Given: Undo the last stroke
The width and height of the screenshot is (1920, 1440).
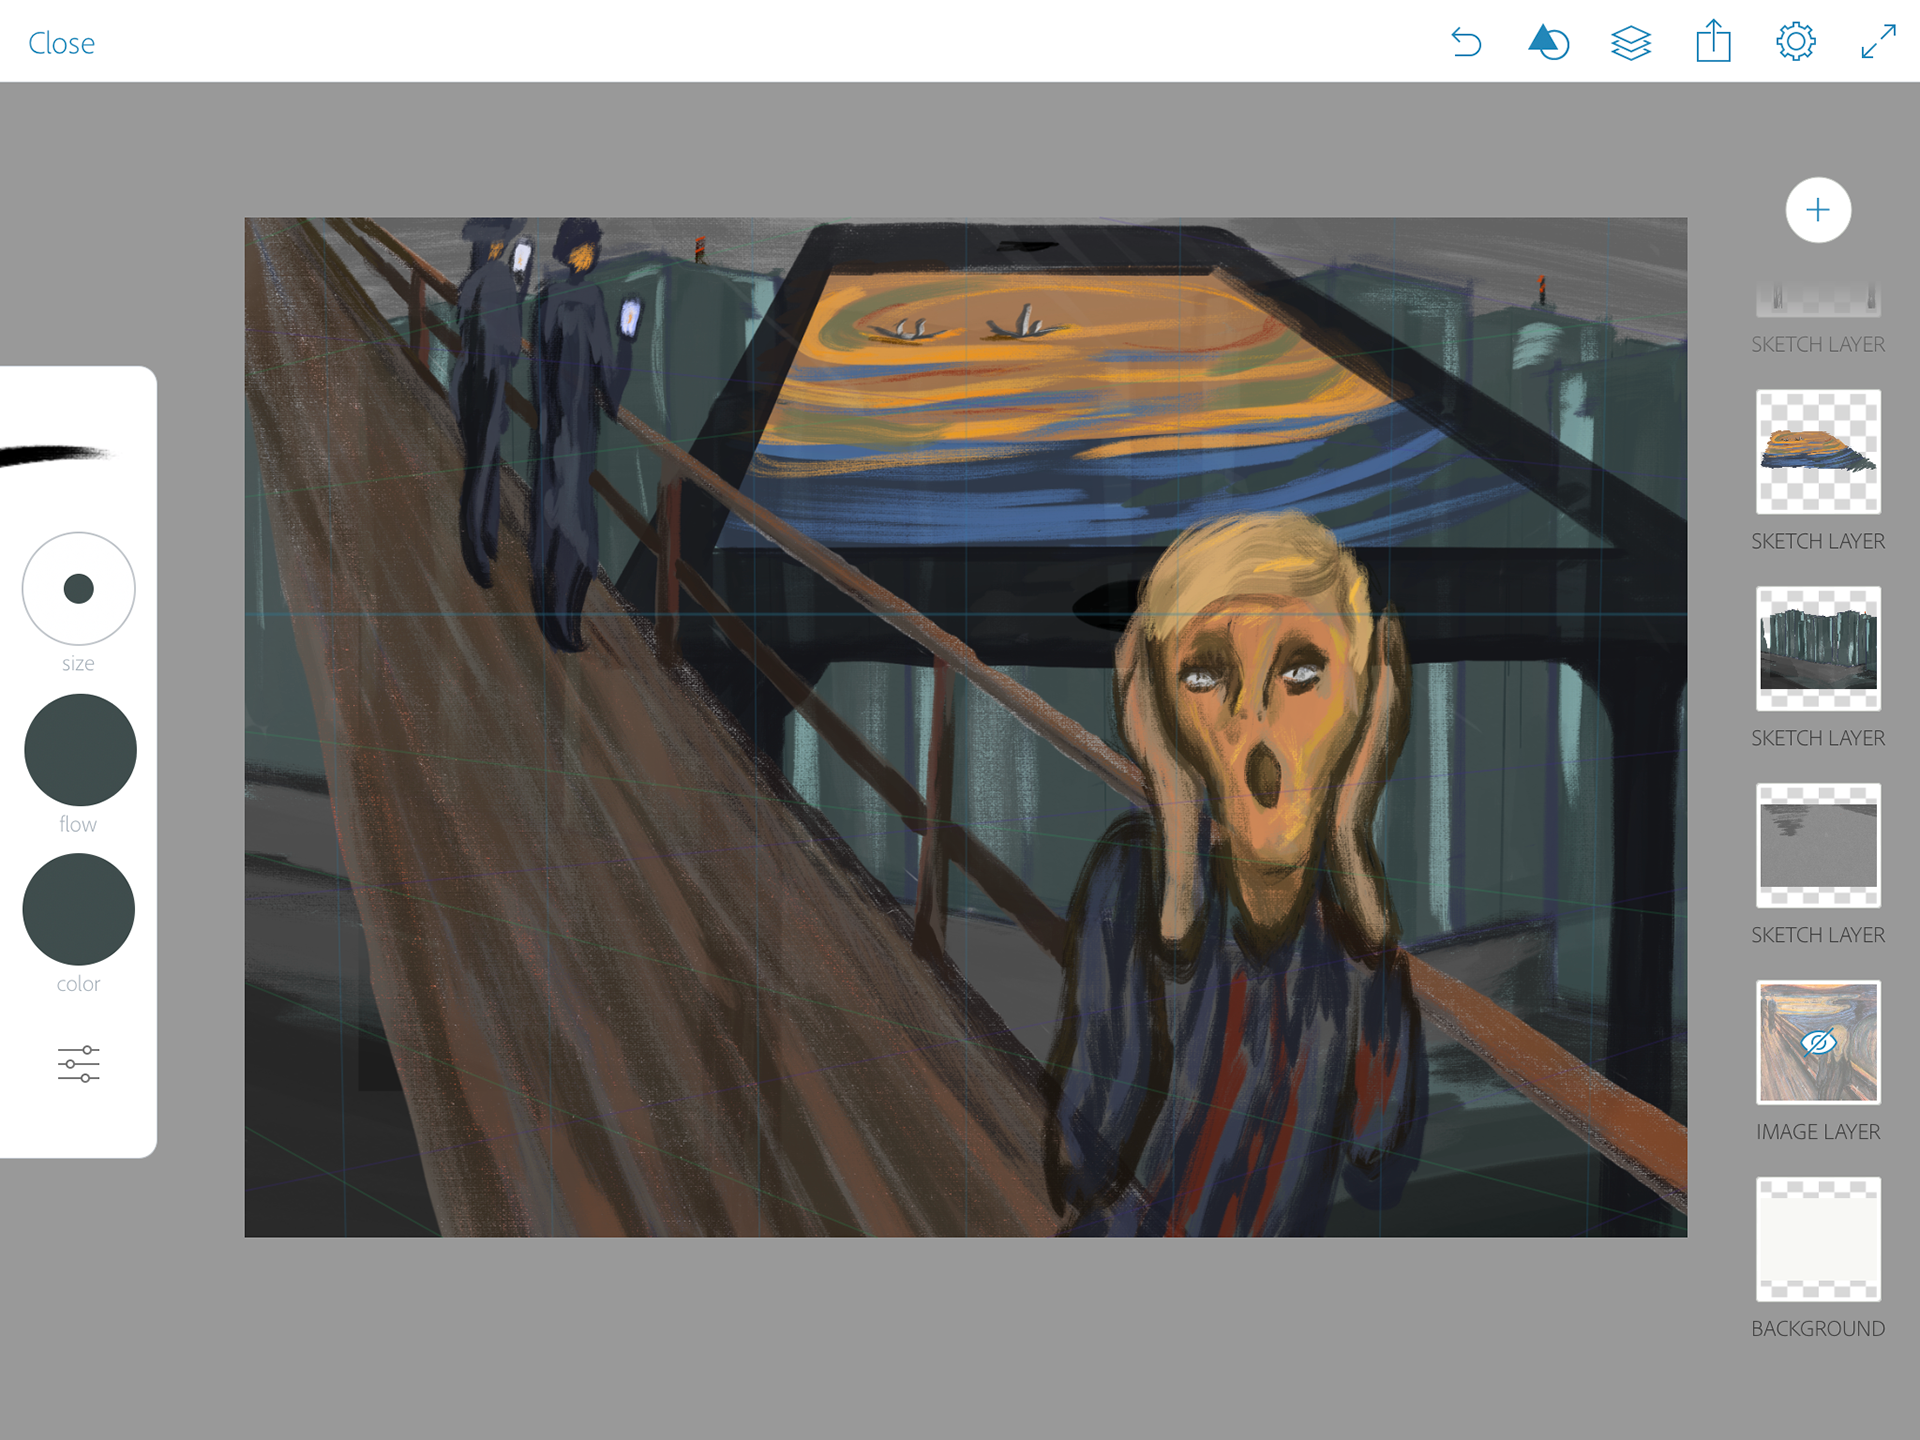Looking at the screenshot, I should click(1466, 43).
